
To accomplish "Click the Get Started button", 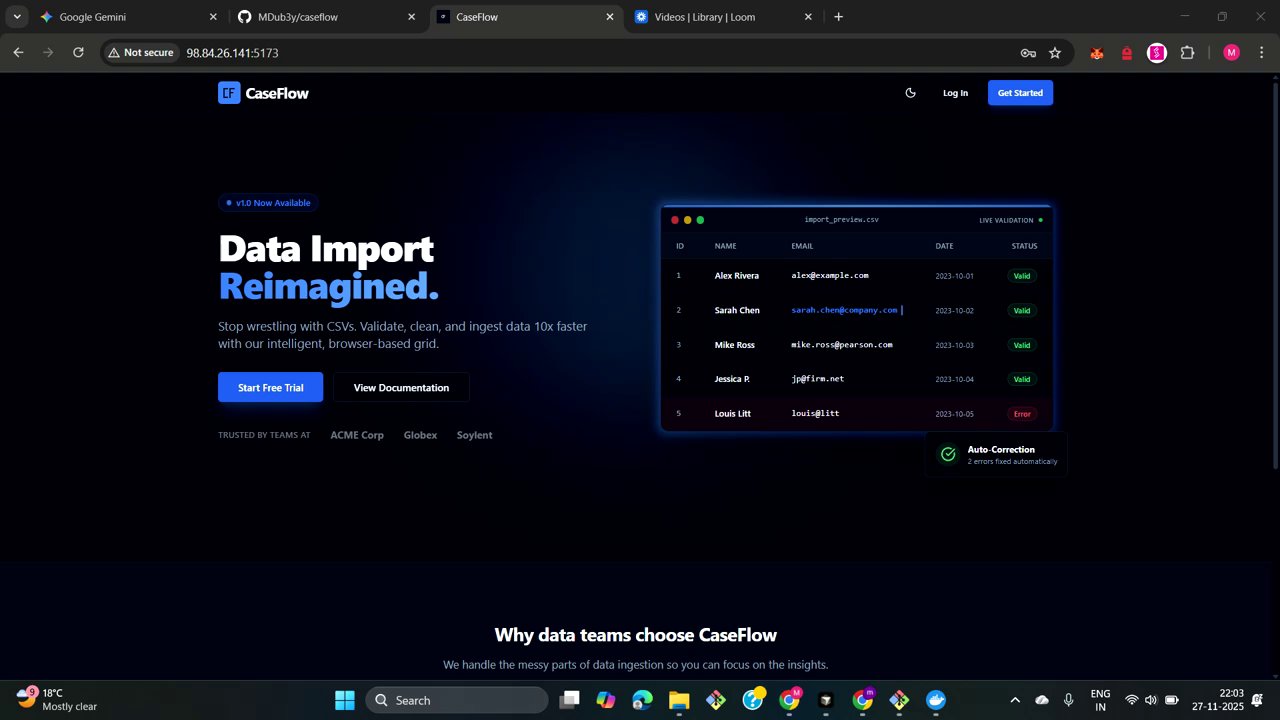I will (1020, 93).
